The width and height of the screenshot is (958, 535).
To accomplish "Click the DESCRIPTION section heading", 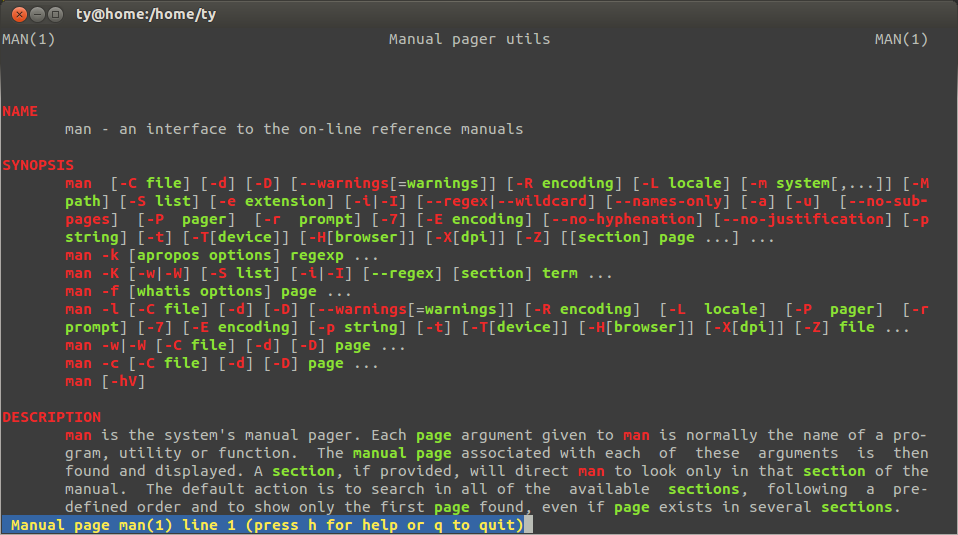I will [52, 417].
